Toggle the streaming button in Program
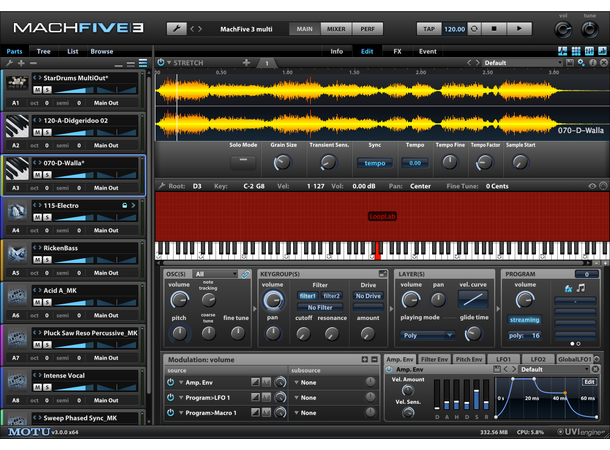 (x=524, y=320)
